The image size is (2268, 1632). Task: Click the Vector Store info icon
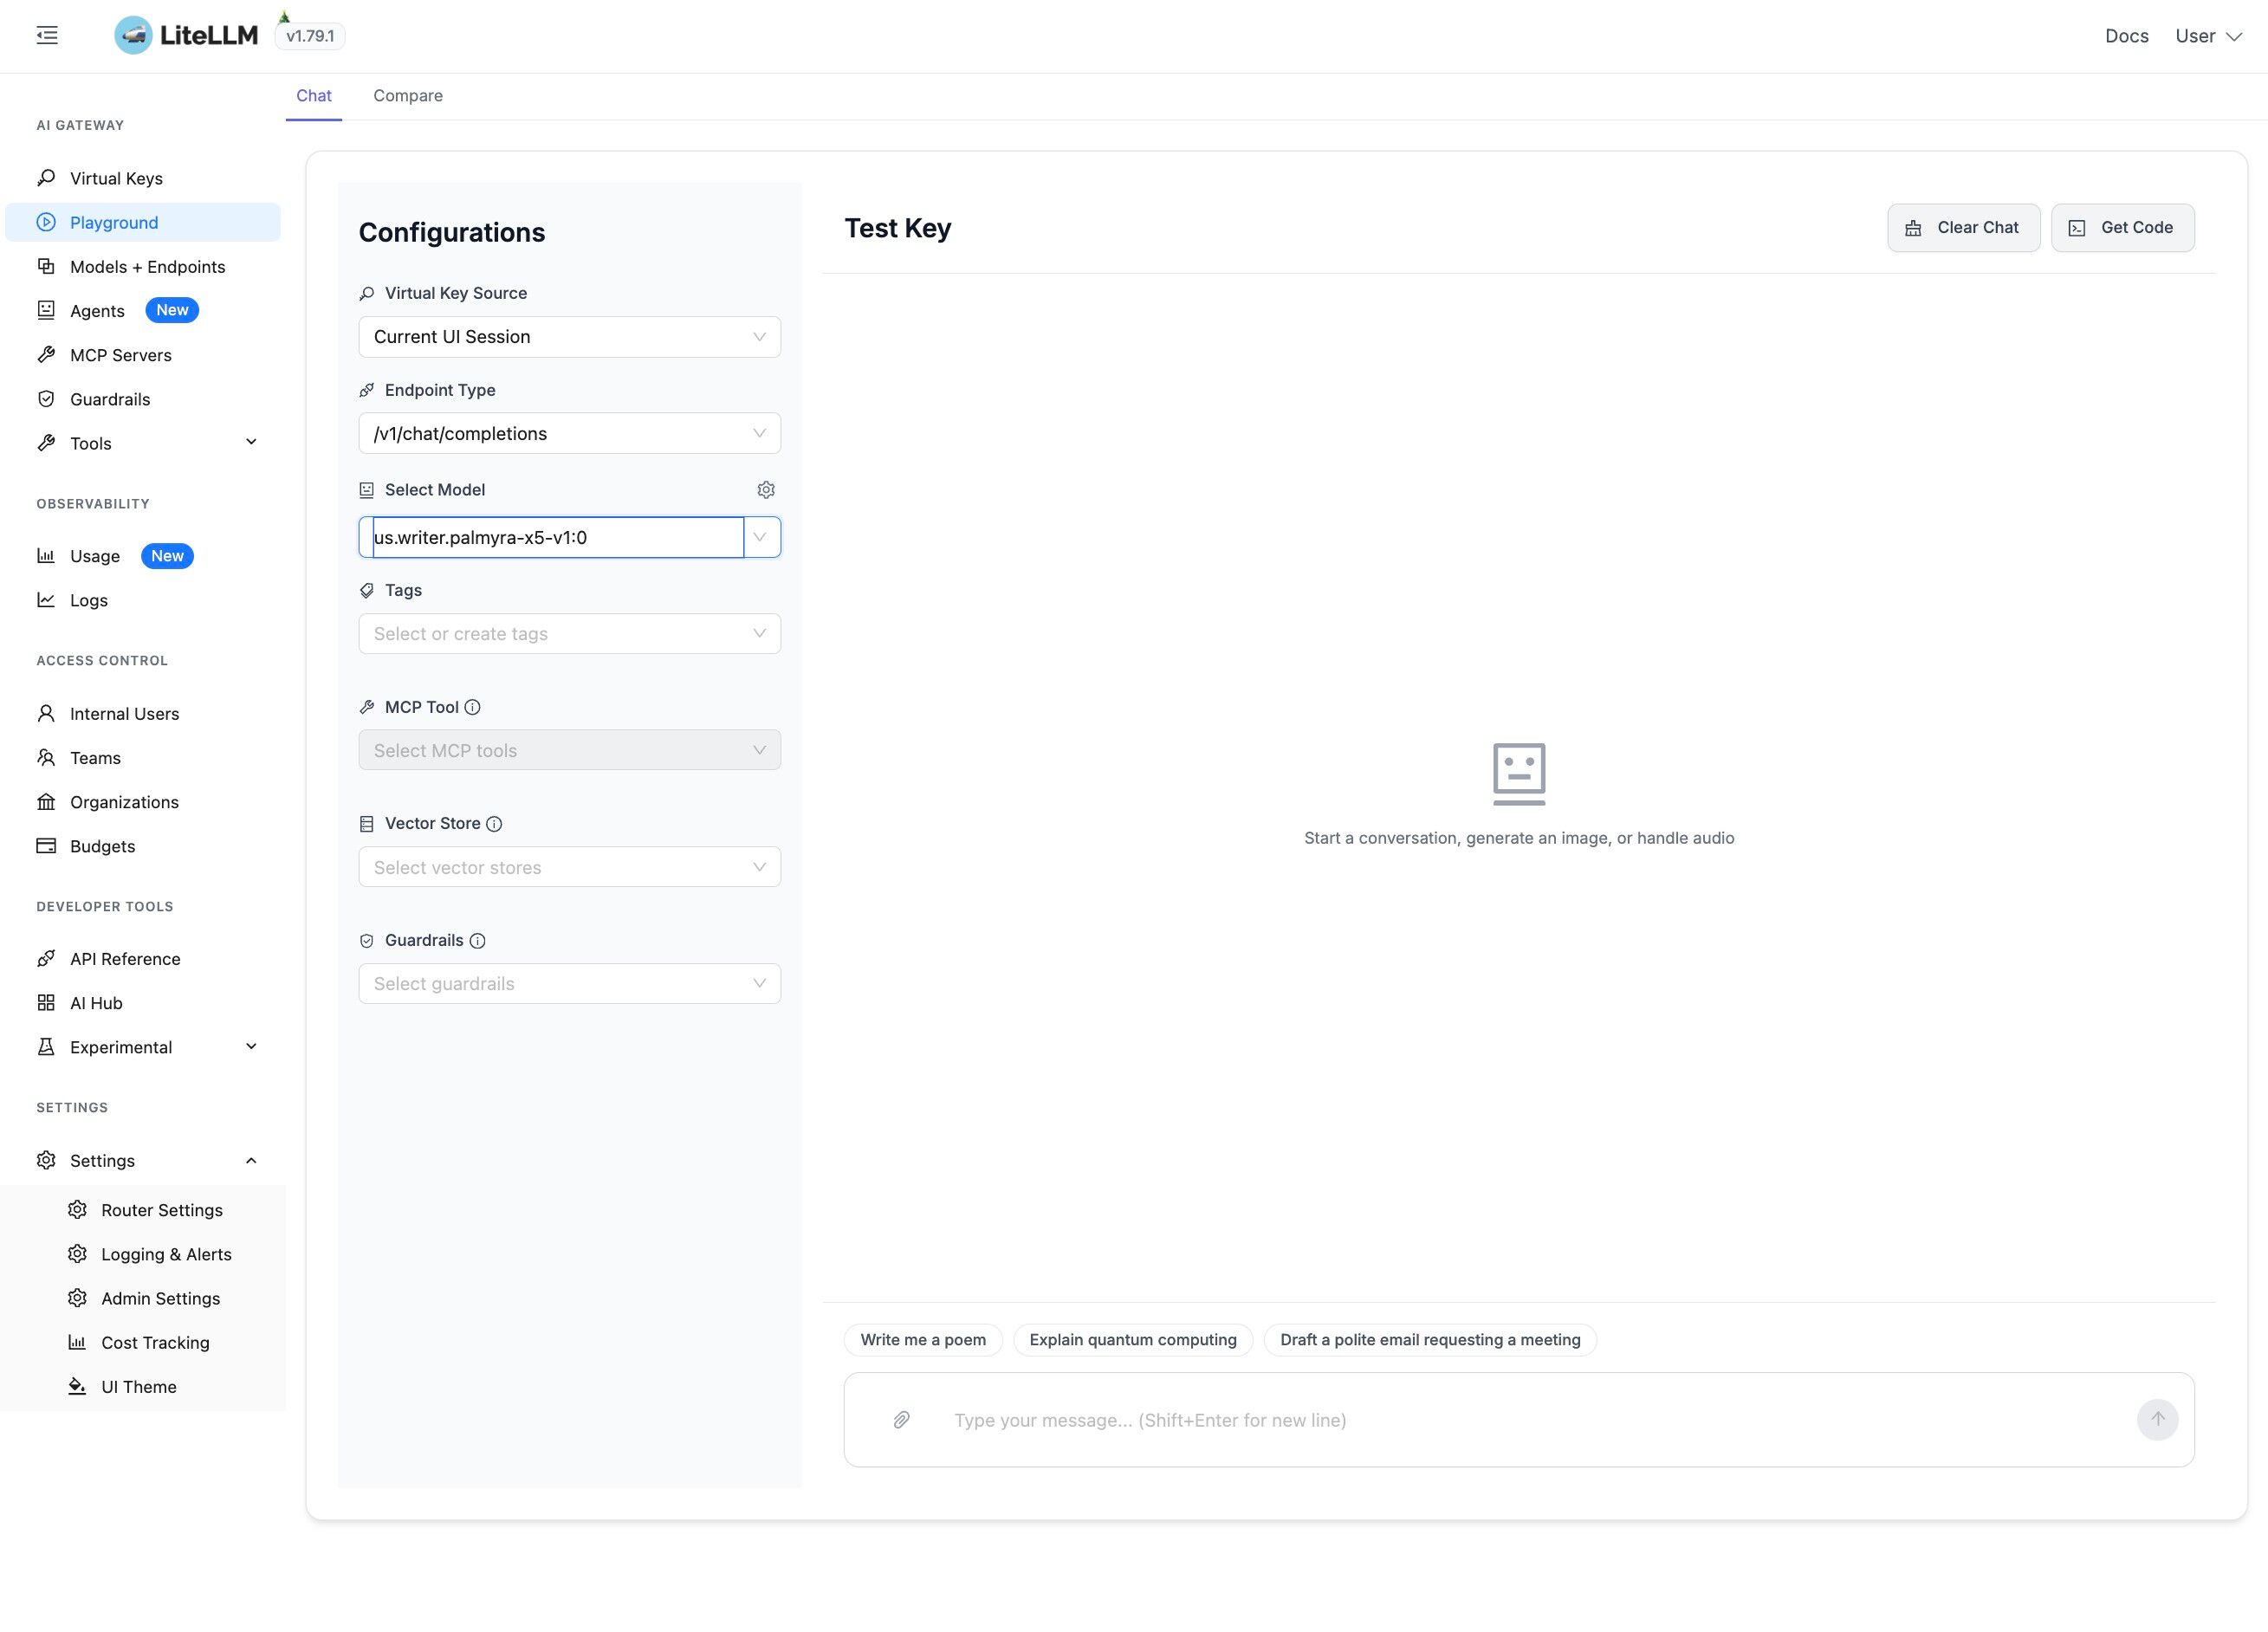[x=494, y=824]
